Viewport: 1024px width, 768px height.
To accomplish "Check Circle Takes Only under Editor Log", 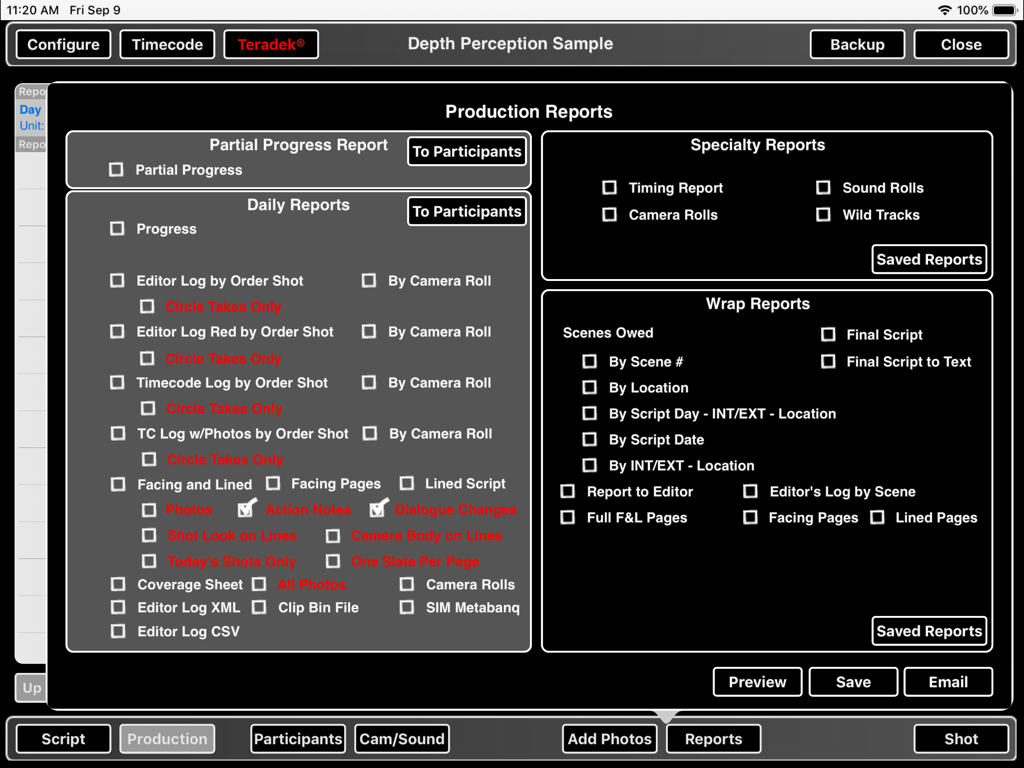I will point(147,306).
